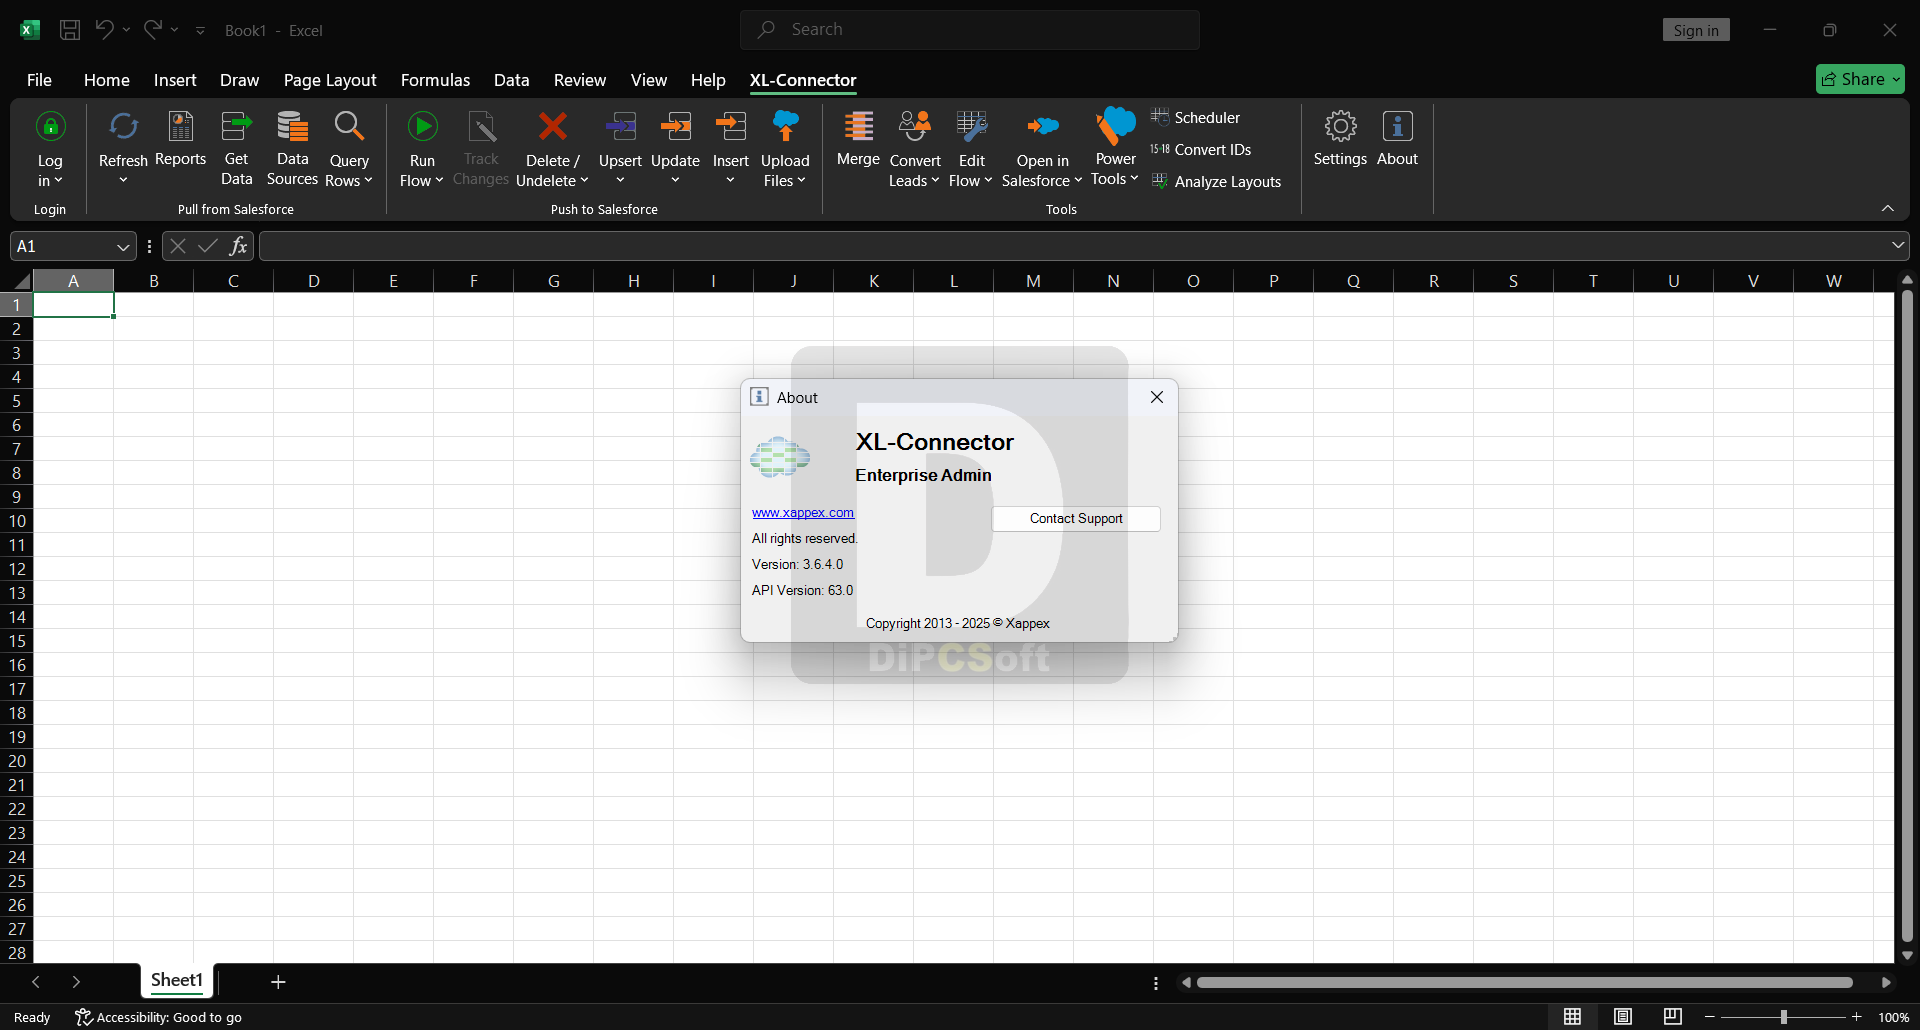Open the Review tab
The width and height of the screenshot is (1920, 1030).
[x=580, y=80]
